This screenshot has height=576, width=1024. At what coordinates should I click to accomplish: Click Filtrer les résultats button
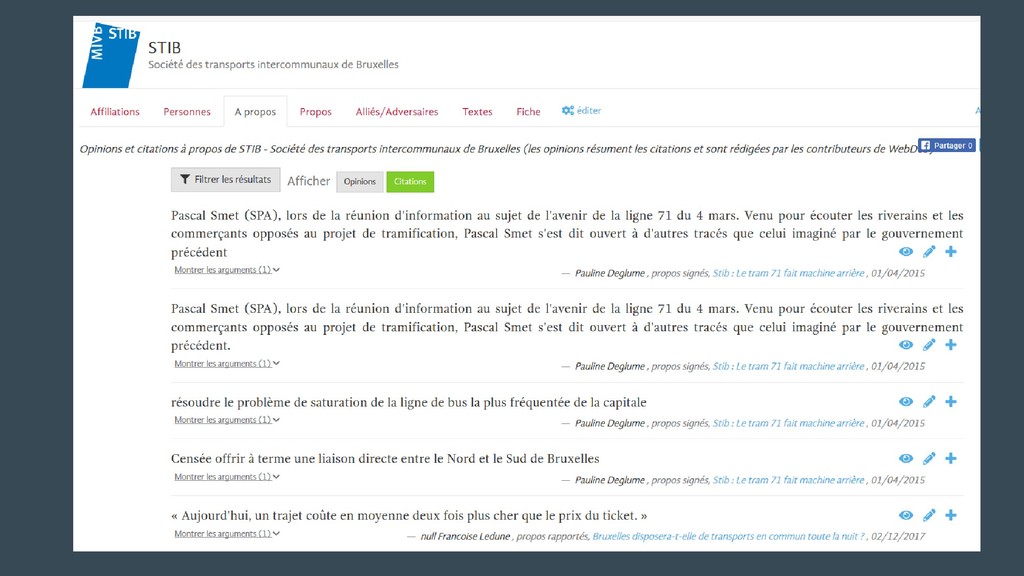pos(225,180)
